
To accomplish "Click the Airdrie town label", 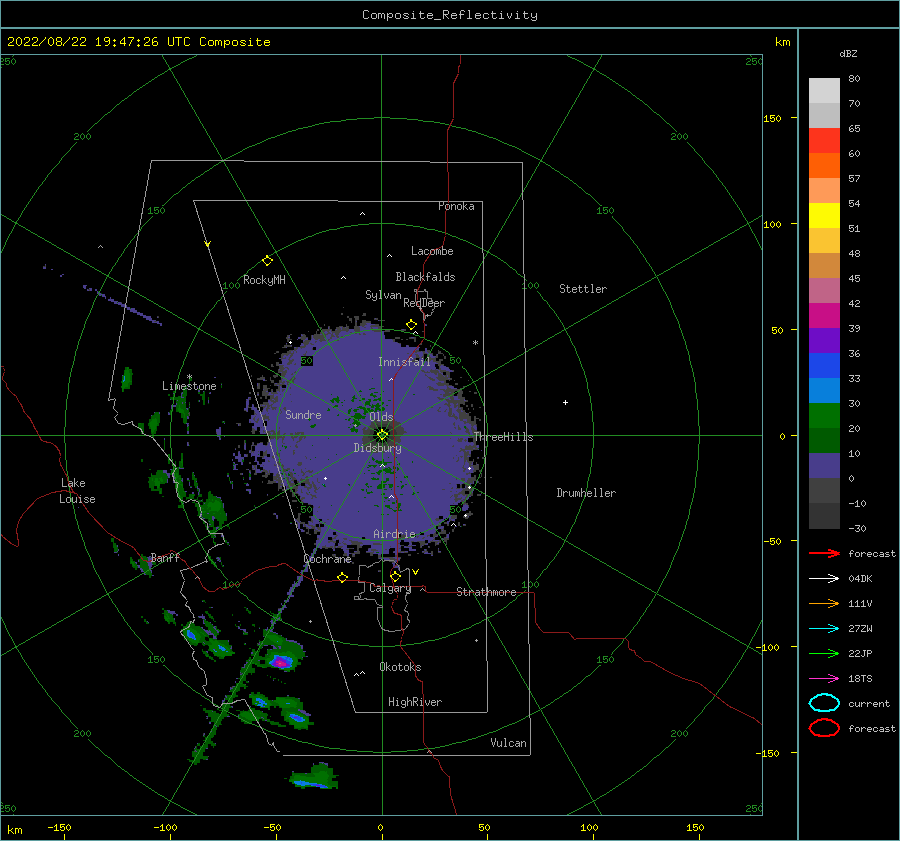I will 394,534.
